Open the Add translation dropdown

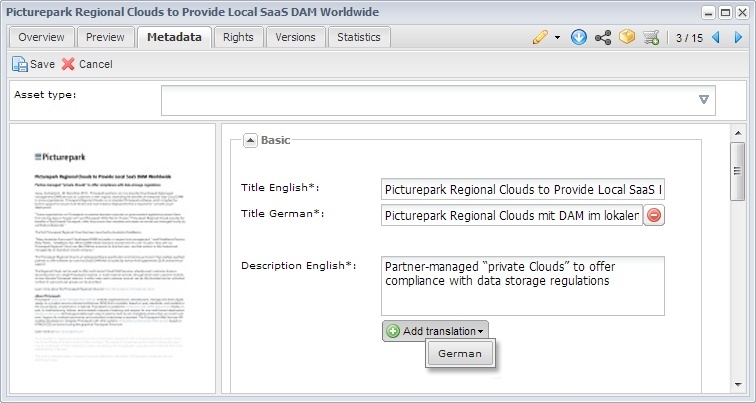[x=435, y=331]
